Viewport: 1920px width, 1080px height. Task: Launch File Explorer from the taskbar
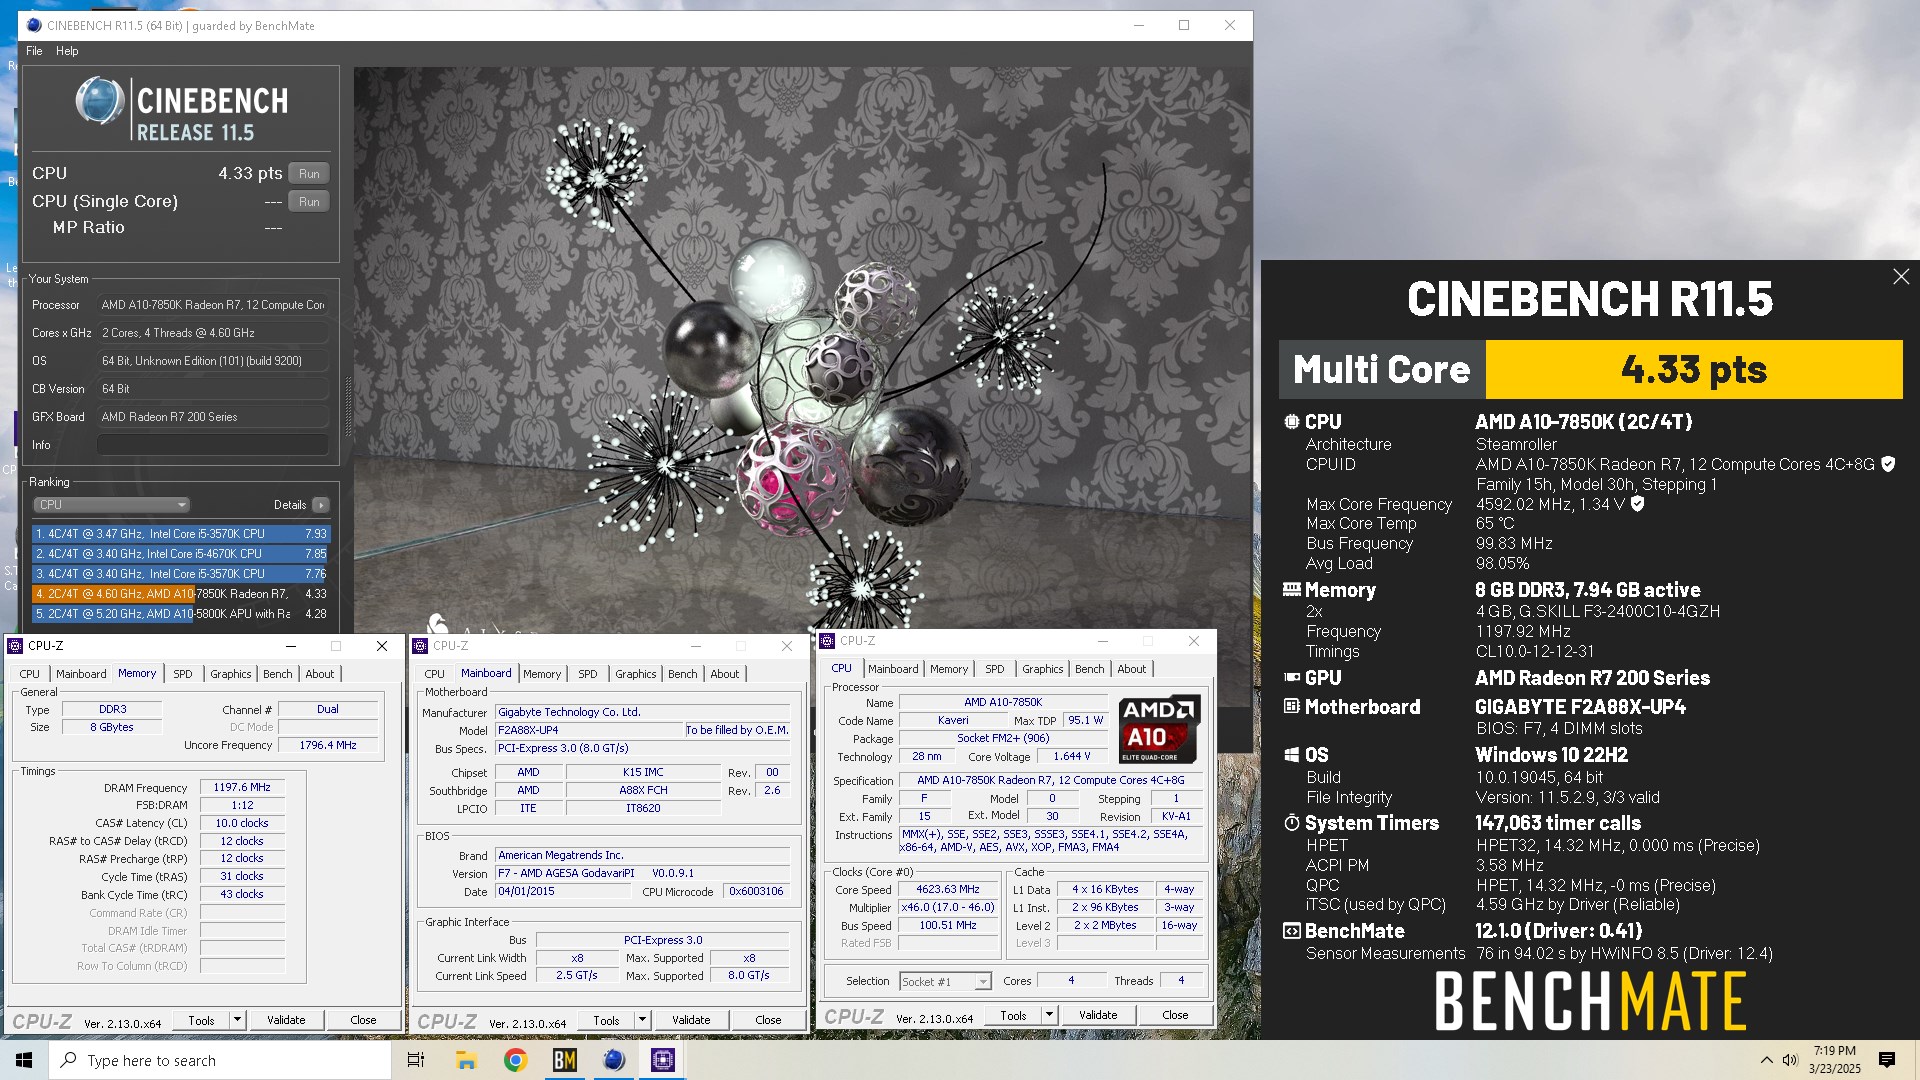[466, 1060]
